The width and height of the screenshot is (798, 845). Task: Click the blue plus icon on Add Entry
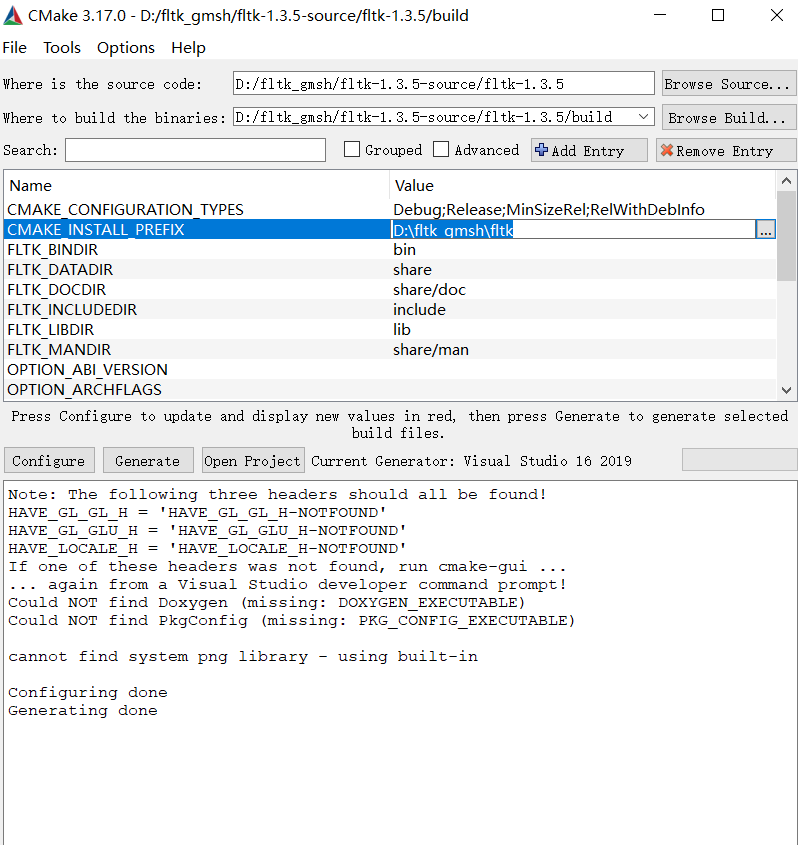542,150
